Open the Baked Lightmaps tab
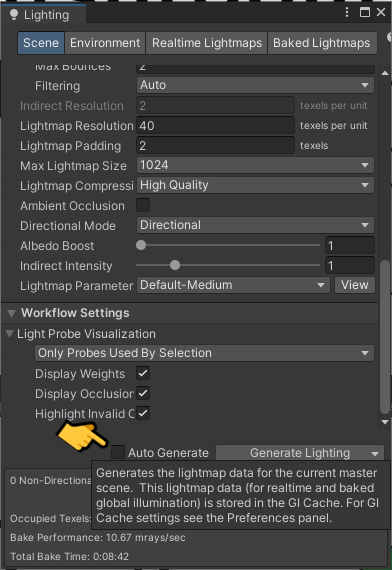 322,43
